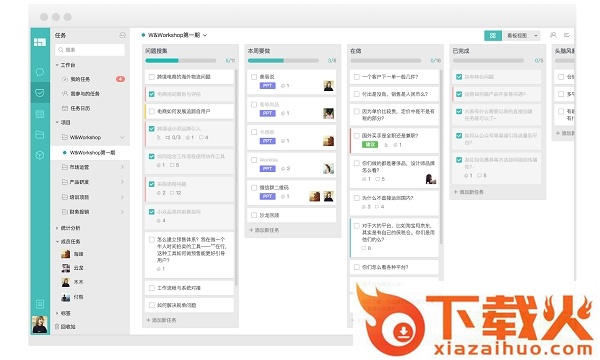Check the 一个客户下一单一般几件 task checkbox
Image resolution: width=600 pixels, height=360 pixels.
click(x=357, y=77)
